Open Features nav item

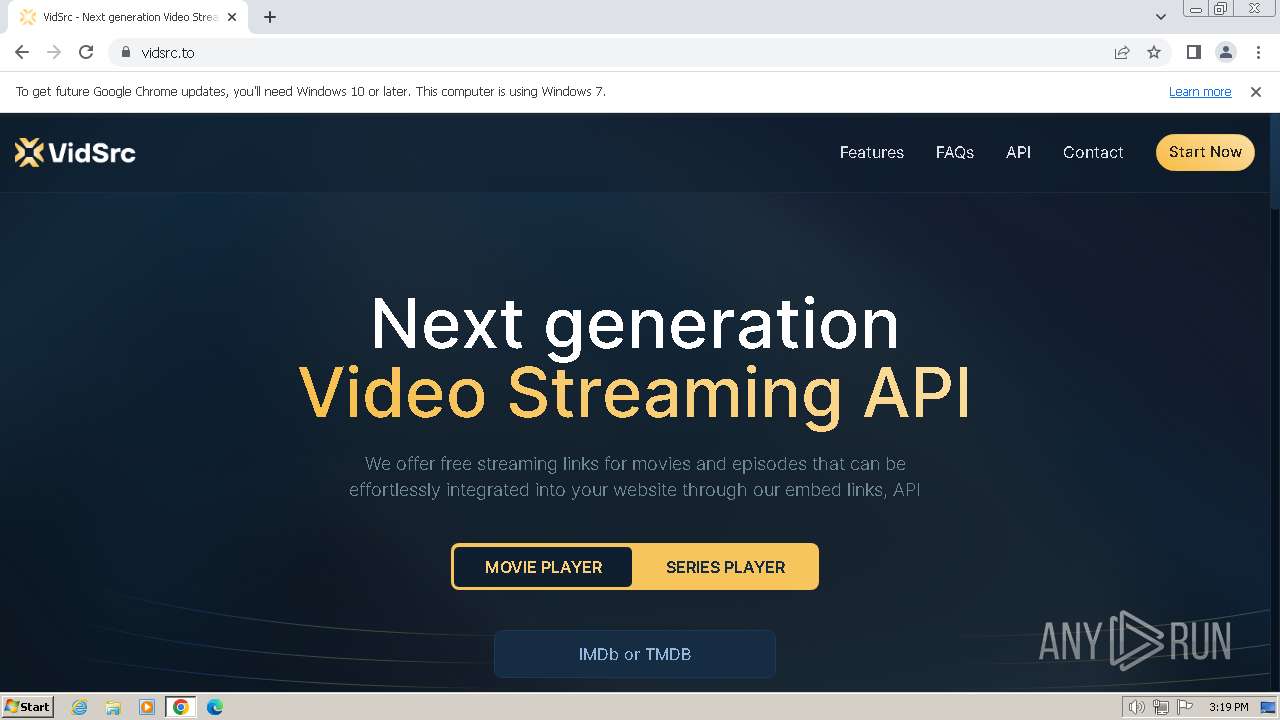pyautogui.click(x=871, y=152)
